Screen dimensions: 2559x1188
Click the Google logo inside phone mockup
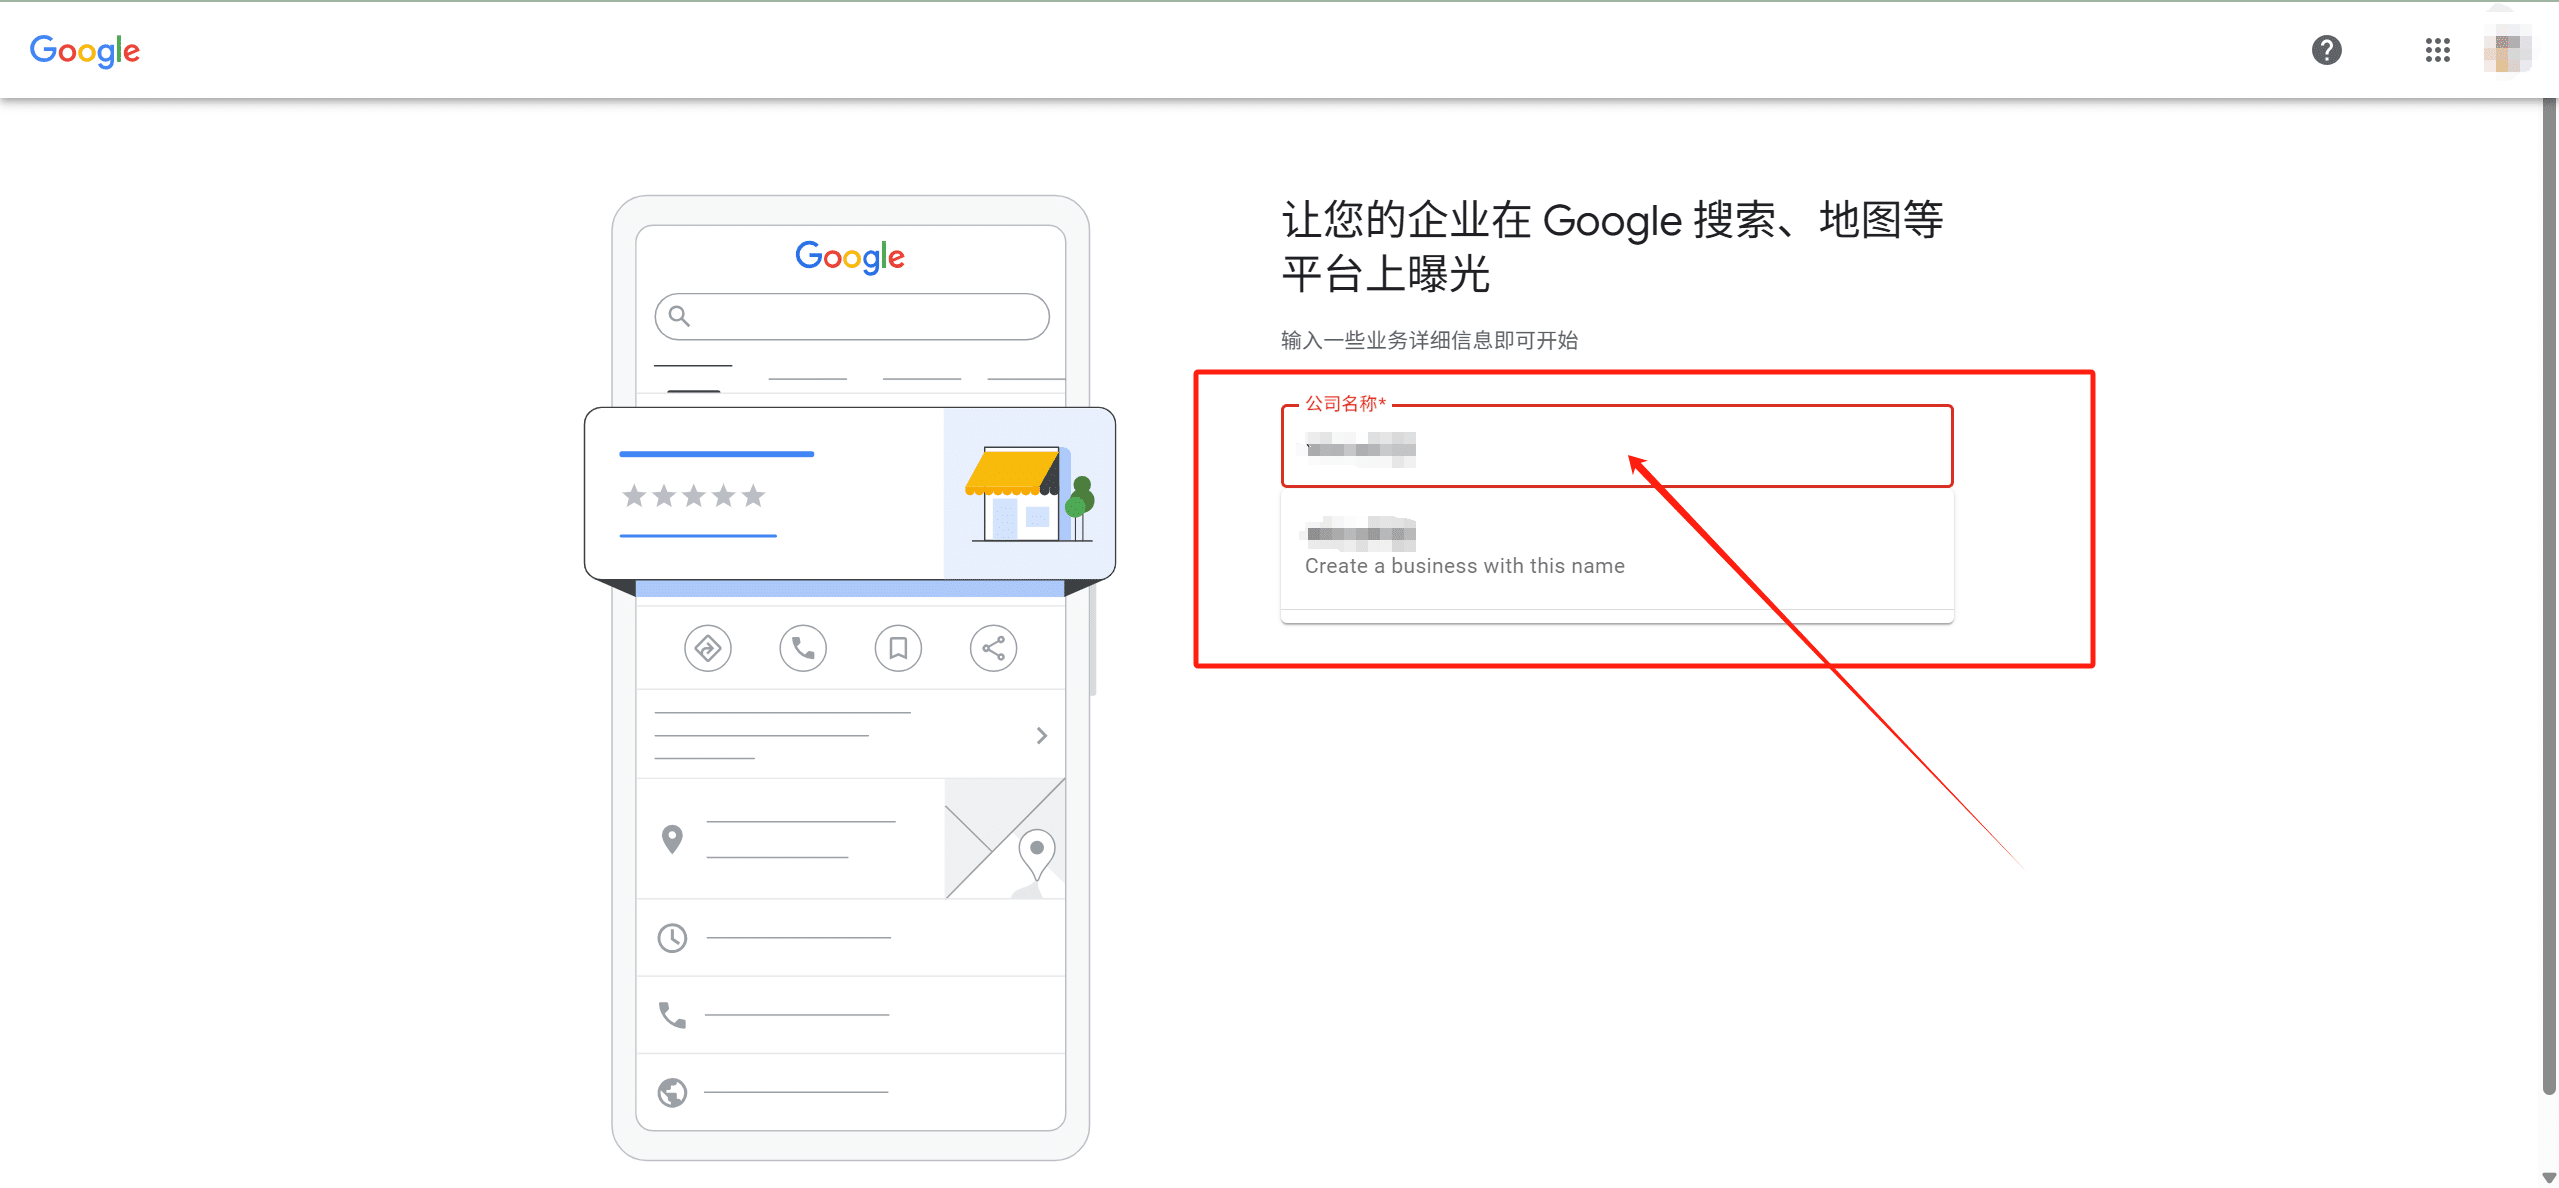point(850,257)
